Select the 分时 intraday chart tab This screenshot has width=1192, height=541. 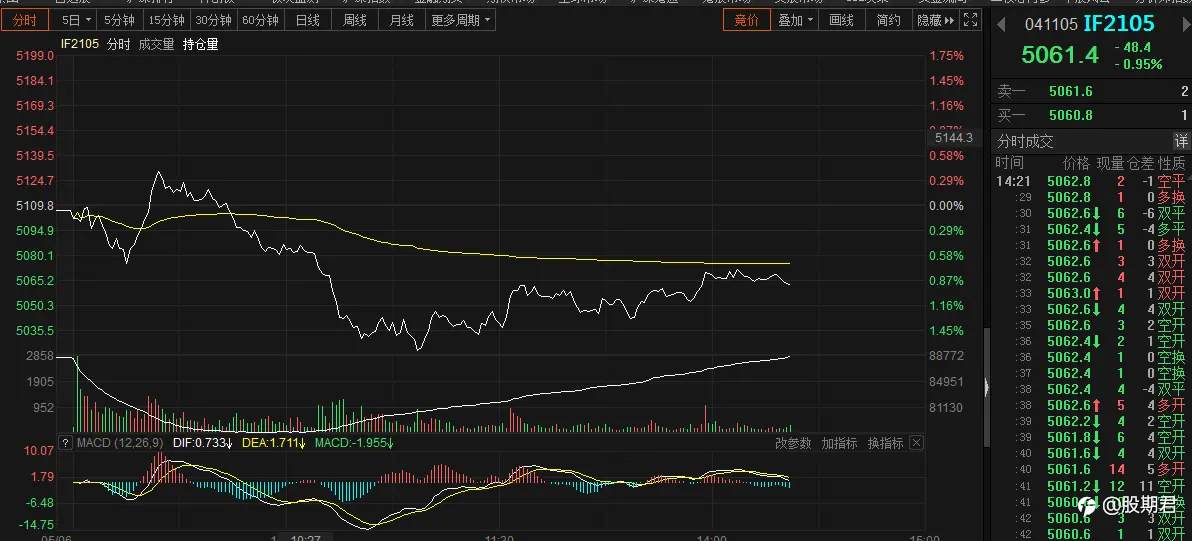click(24, 21)
